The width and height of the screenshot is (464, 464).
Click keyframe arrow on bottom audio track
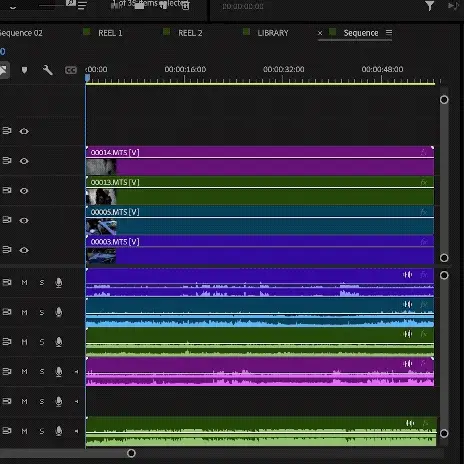coord(77,431)
